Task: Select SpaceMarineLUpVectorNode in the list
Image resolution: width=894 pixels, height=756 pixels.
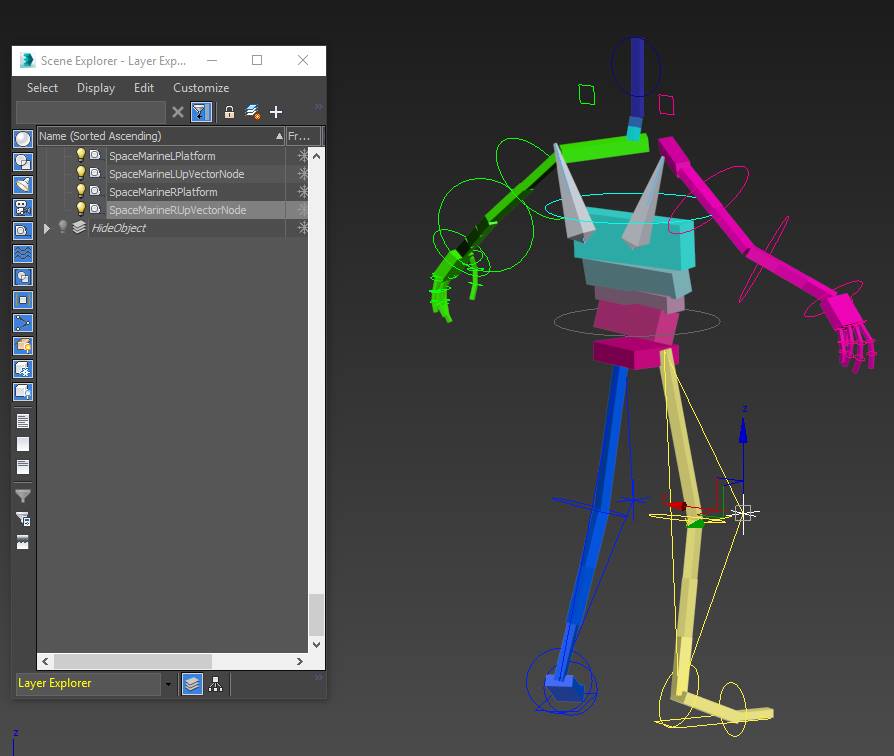Action: [176, 174]
